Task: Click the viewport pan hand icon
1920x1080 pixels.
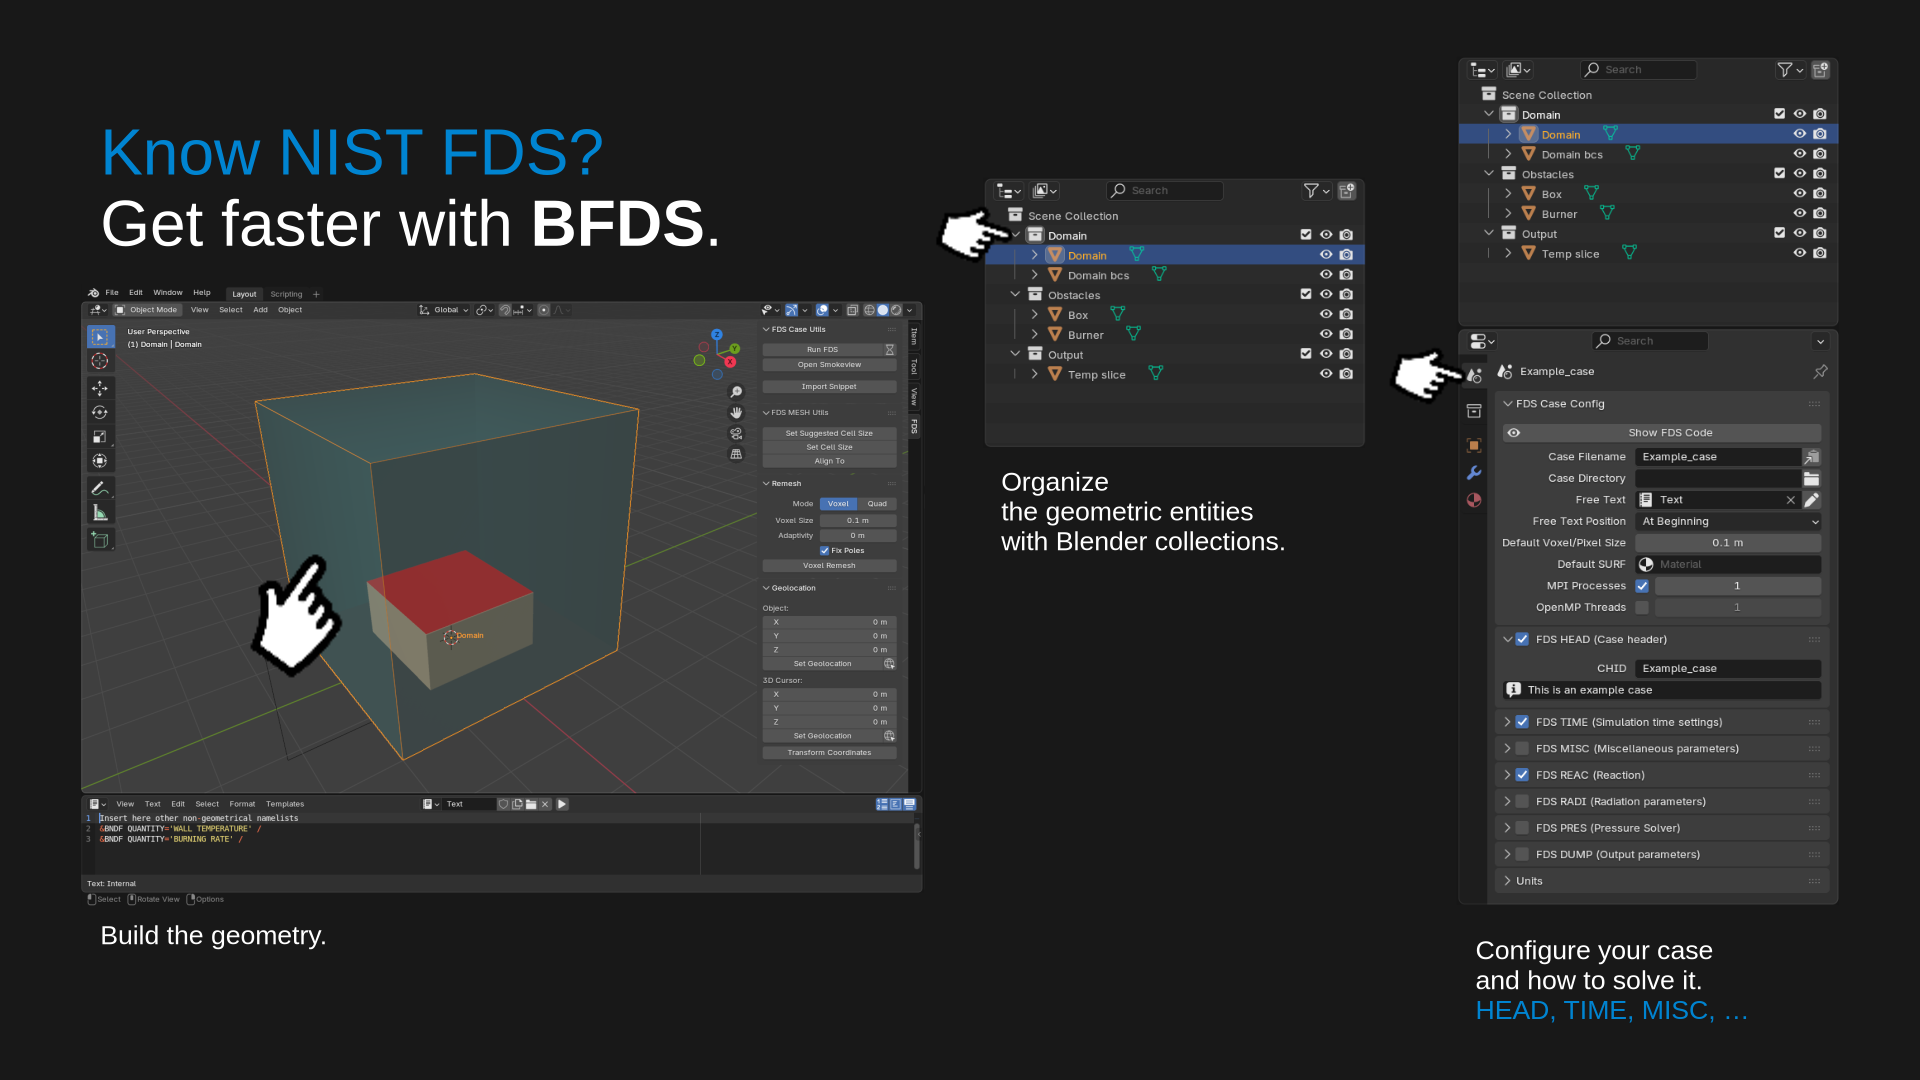Action: click(x=736, y=413)
